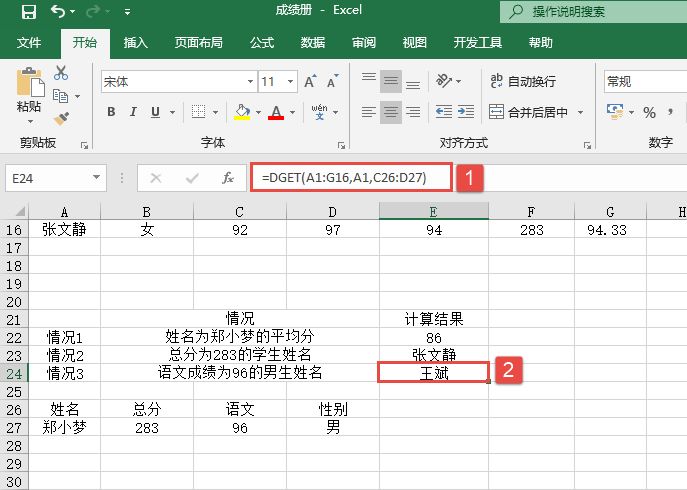The image size is (687, 490).
Task: Click the Align Right icon
Action: pyautogui.click(x=413, y=112)
